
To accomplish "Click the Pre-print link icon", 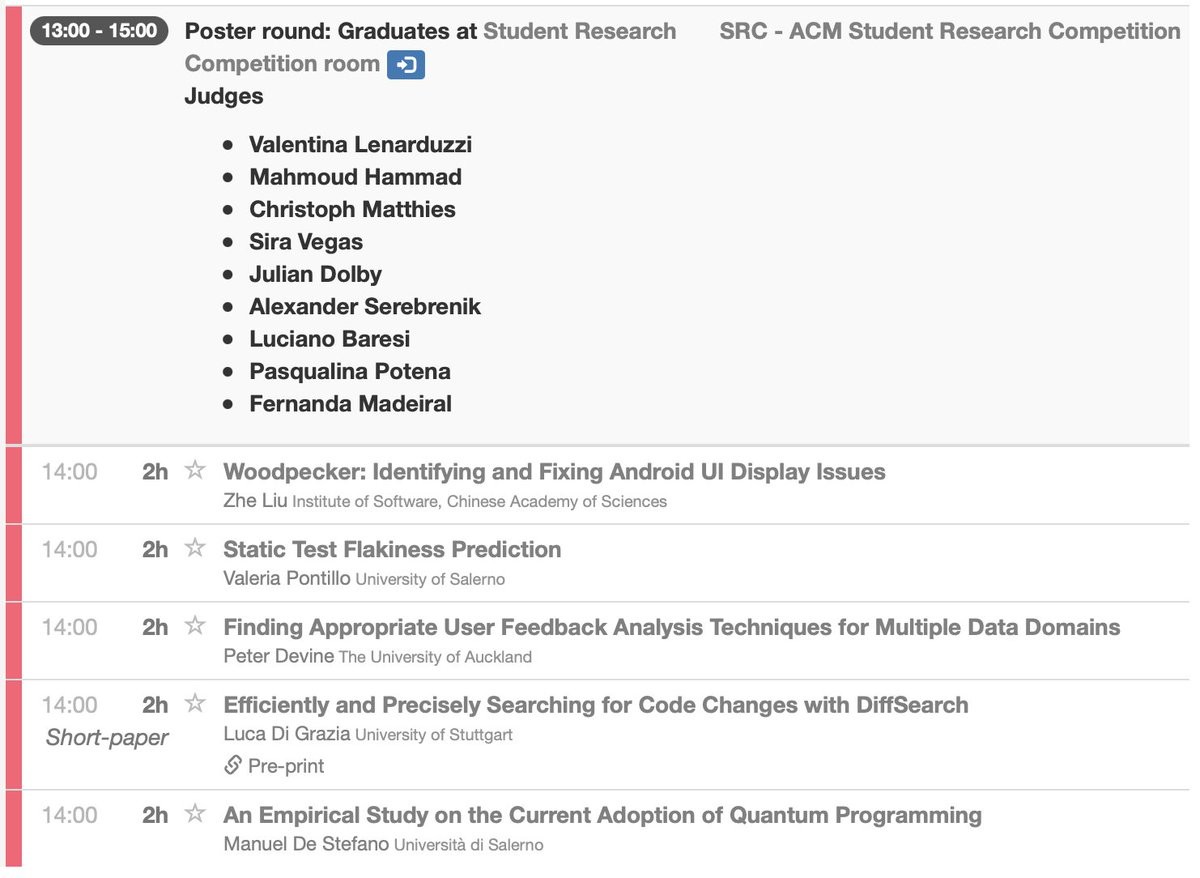I will click(x=233, y=766).
